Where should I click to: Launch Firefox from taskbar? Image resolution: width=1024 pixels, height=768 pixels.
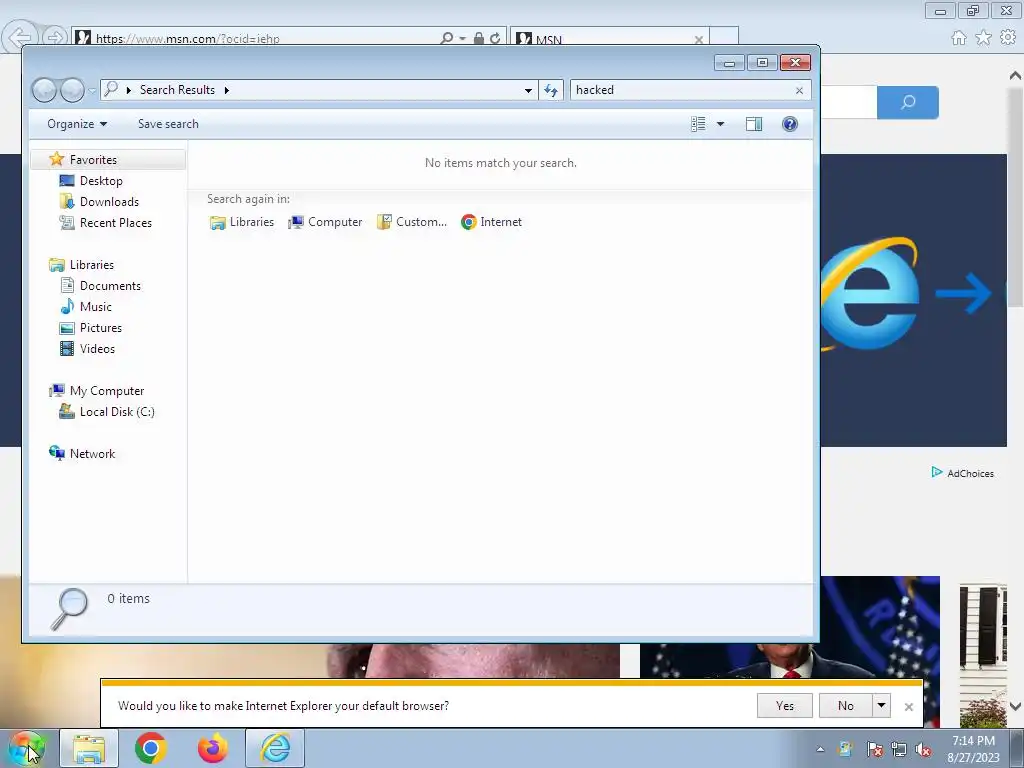(213, 748)
